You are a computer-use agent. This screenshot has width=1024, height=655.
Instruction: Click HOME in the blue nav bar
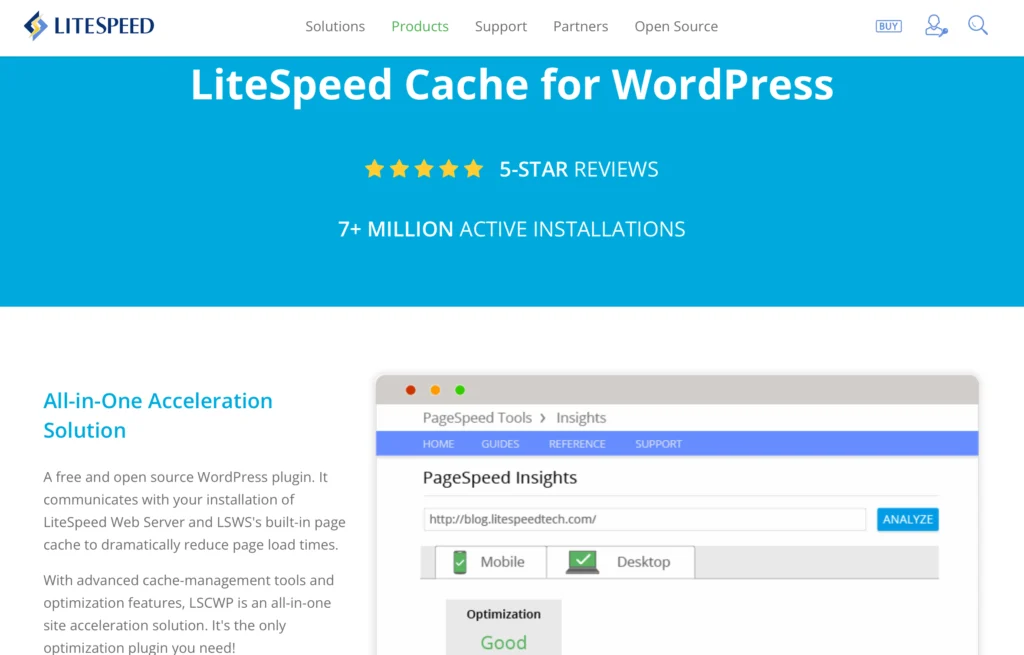coord(438,444)
